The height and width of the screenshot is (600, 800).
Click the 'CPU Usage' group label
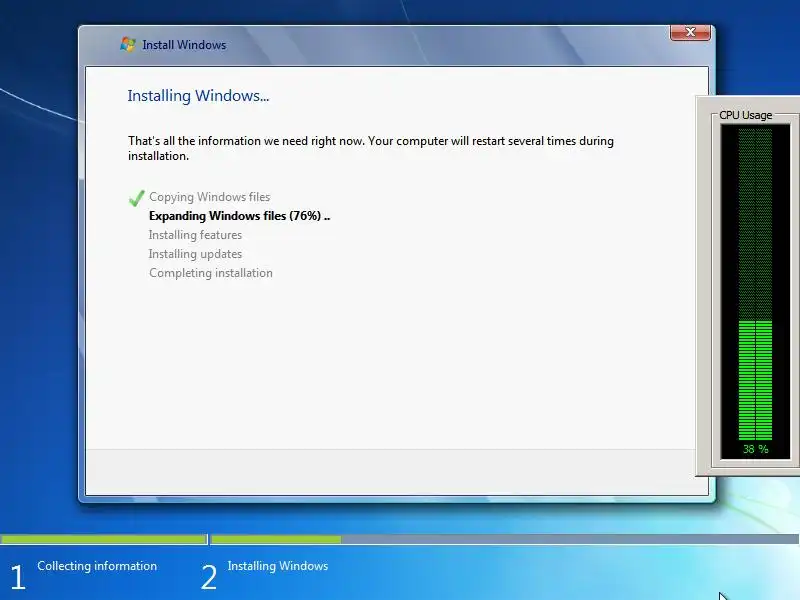pyautogui.click(x=745, y=115)
